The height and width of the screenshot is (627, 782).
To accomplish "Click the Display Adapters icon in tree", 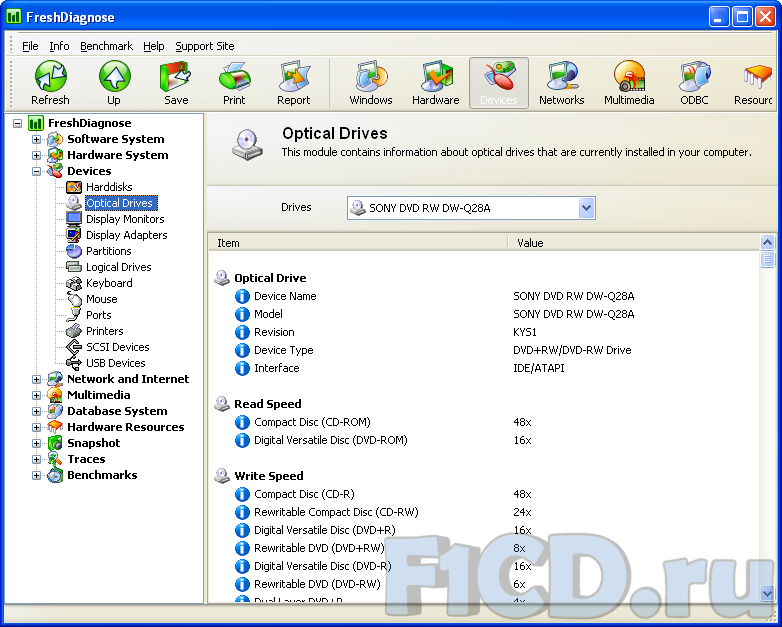I will tap(74, 235).
